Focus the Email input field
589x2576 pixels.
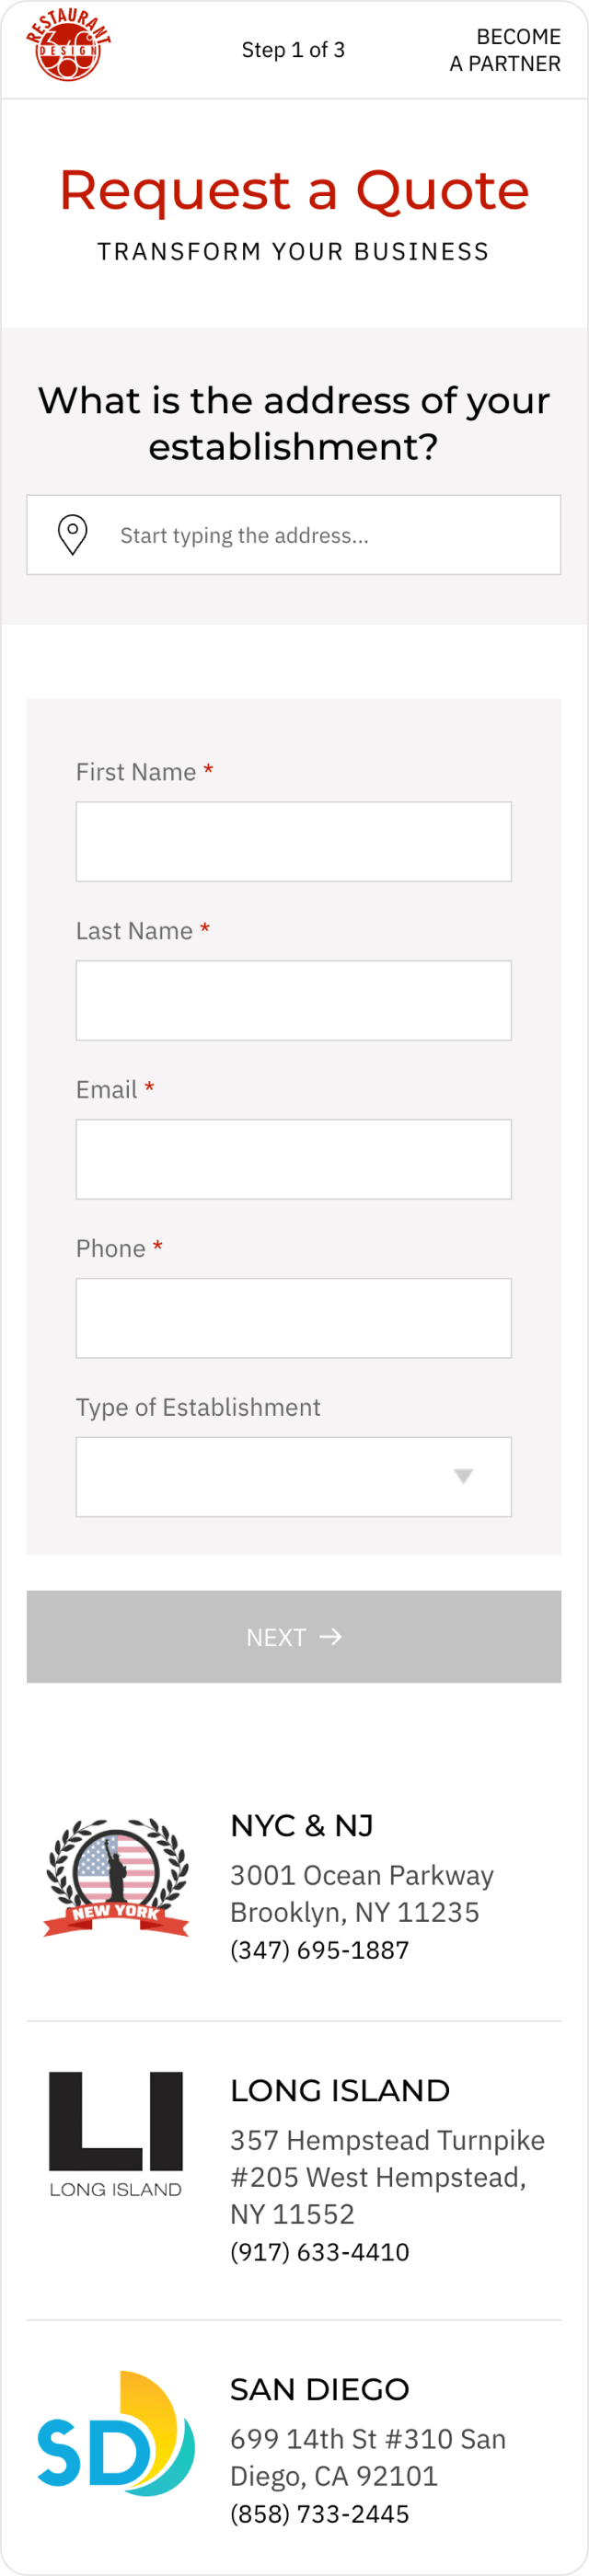coord(293,1160)
